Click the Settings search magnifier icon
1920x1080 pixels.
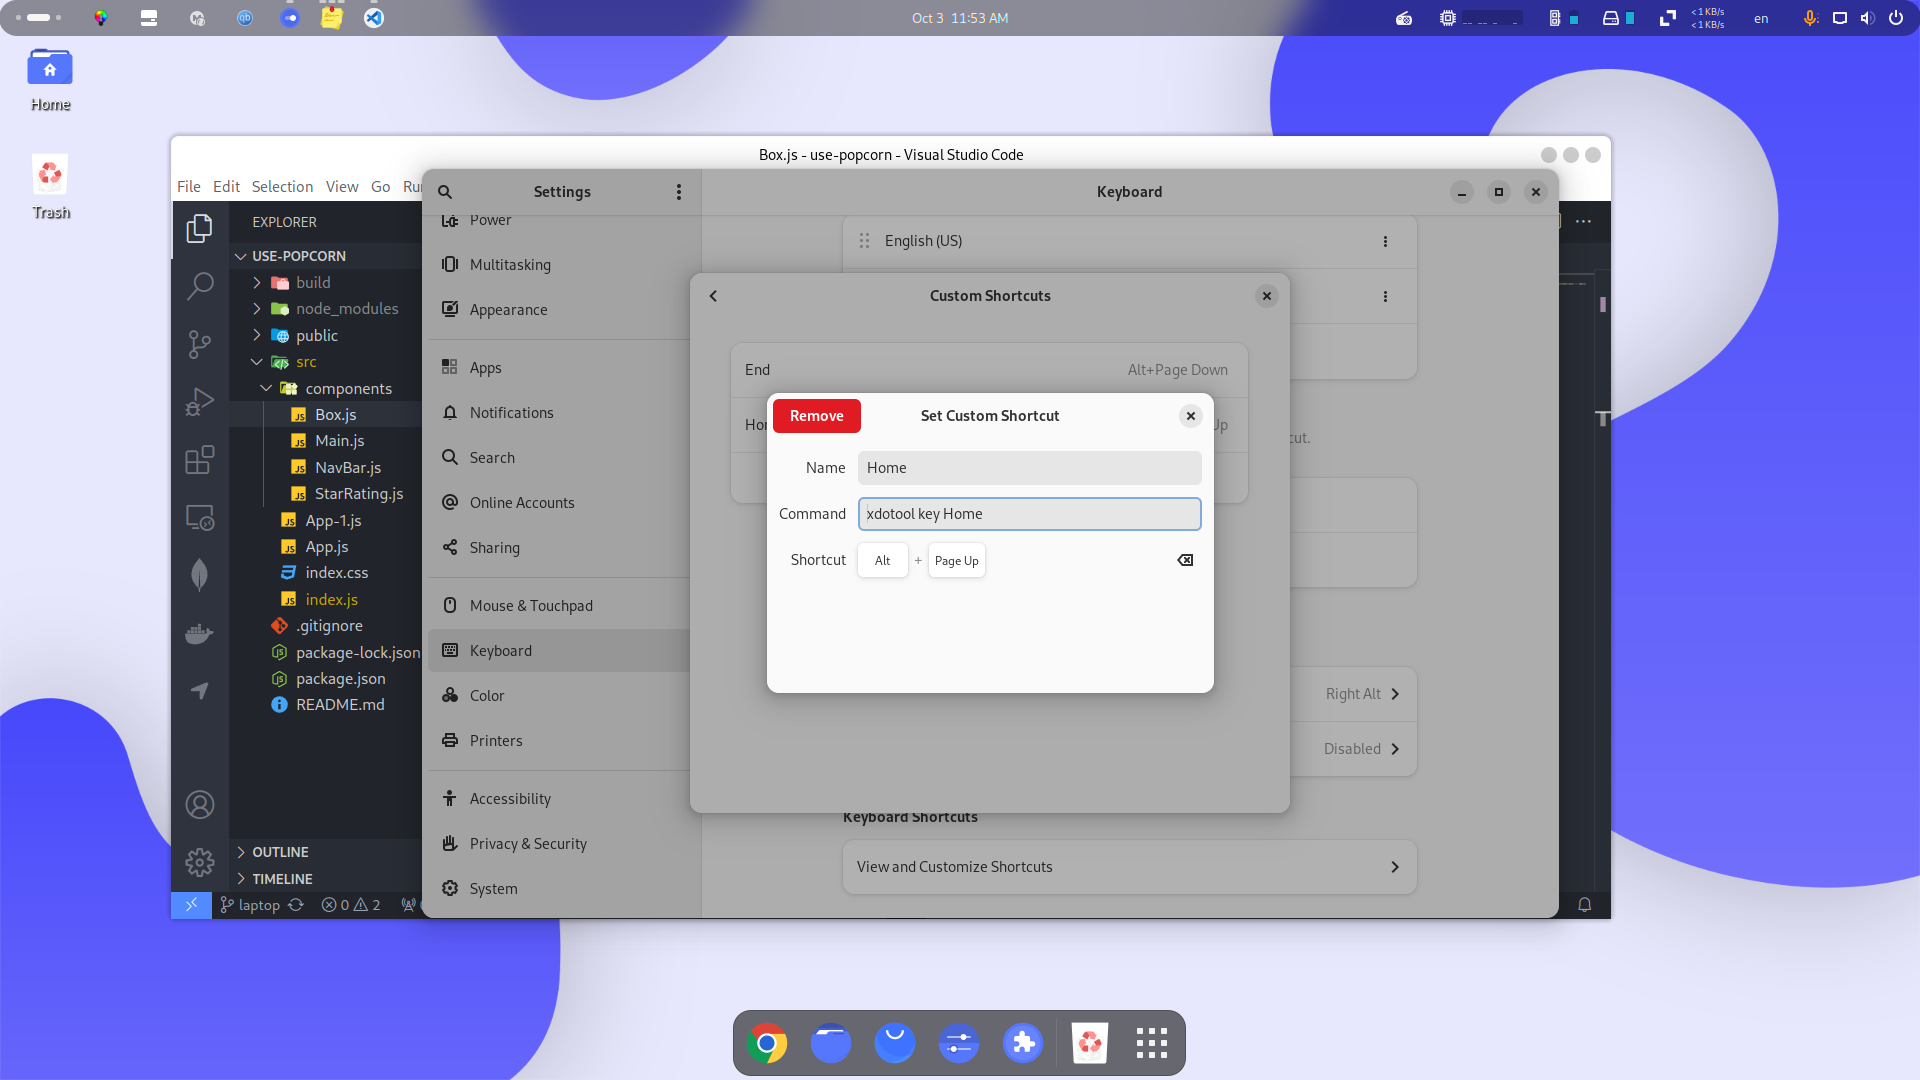pyautogui.click(x=445, y=192)
